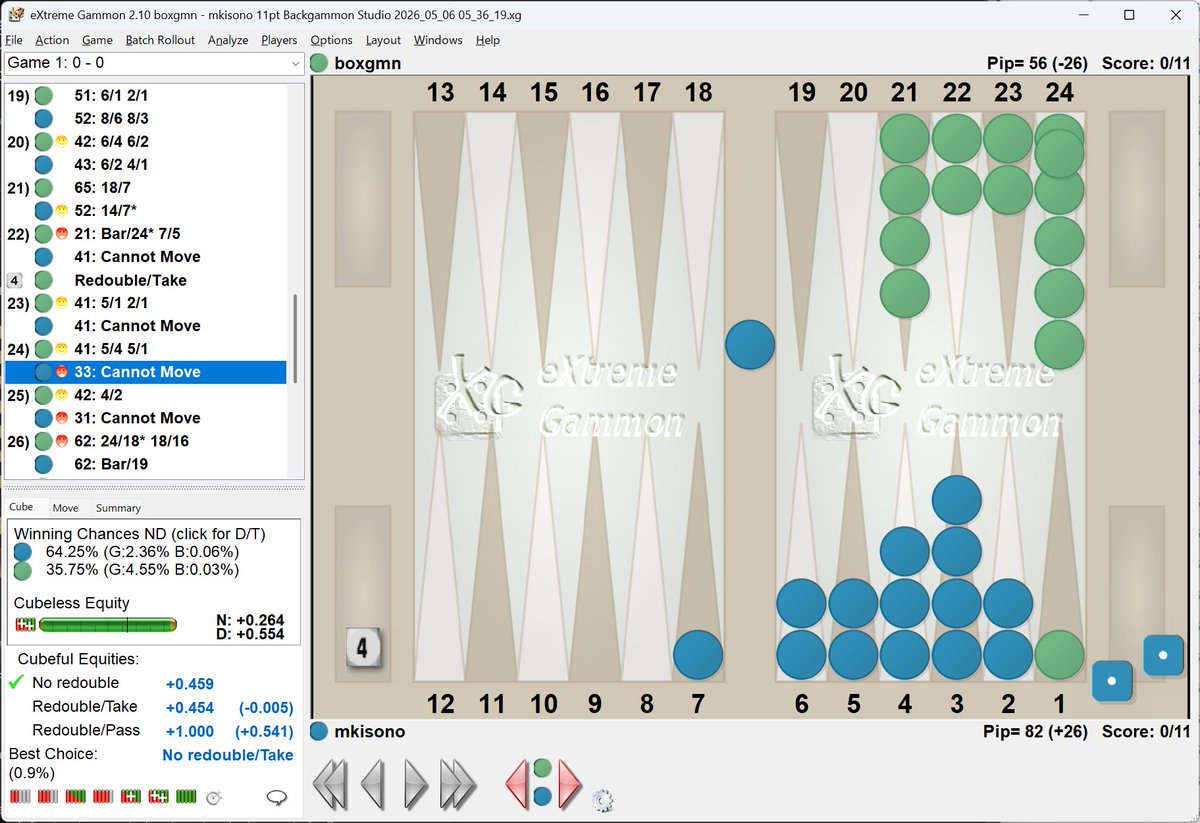Select the row 51: 6/1 2/1

146,96
